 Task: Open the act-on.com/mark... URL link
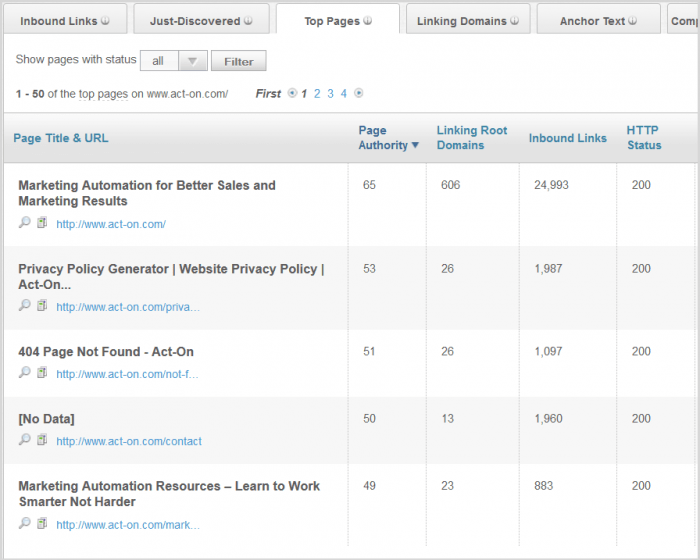(x=128, y=525)
